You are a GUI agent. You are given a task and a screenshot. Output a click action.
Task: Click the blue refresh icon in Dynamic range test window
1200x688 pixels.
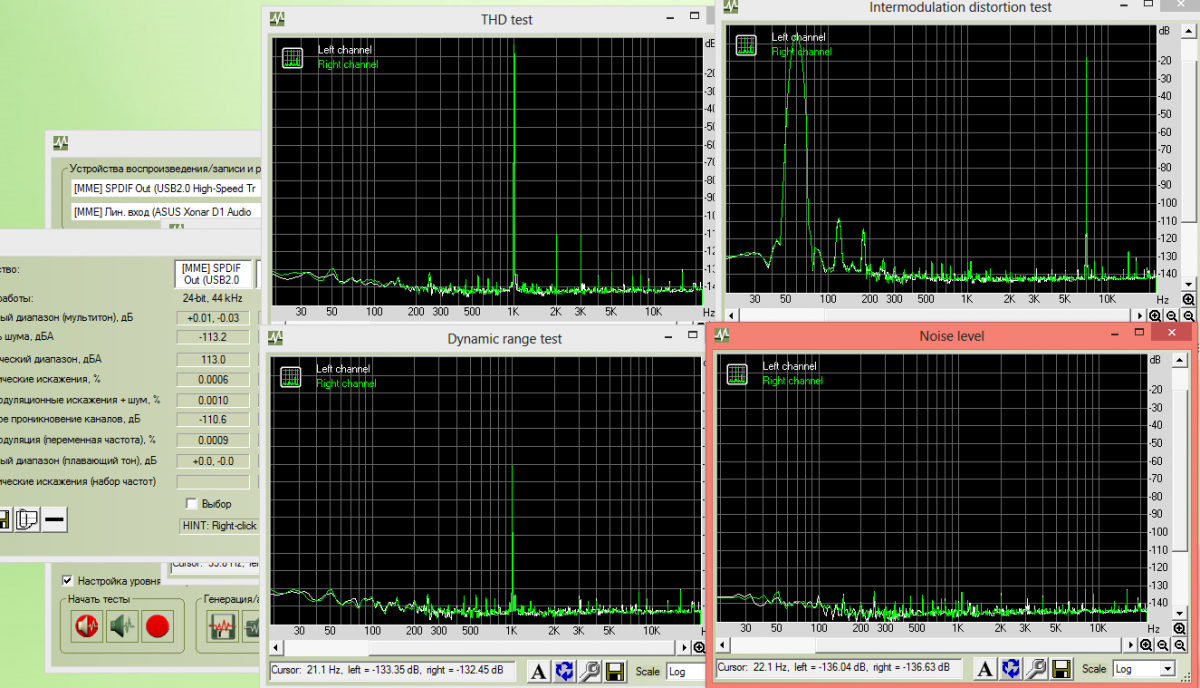[564, 671]
